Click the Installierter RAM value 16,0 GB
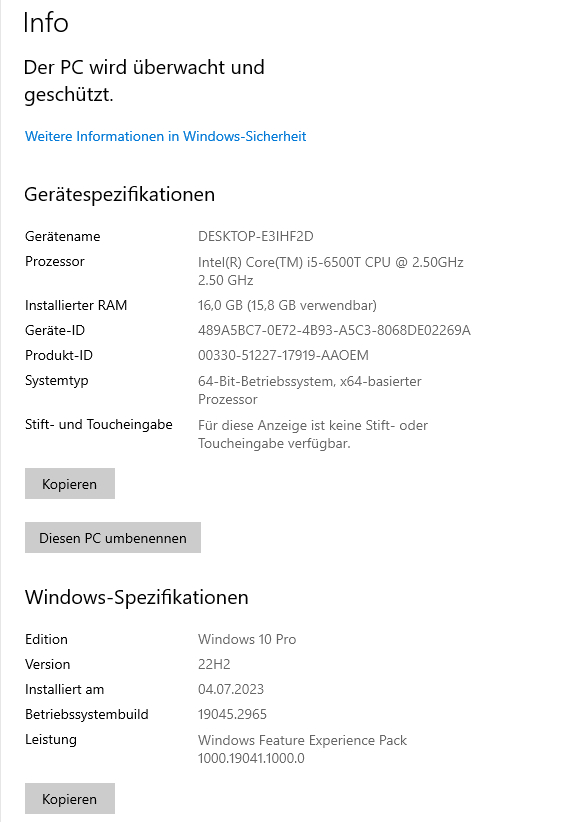Image resolution: width=575 pixels, height=822 pixels. pos(287,305)
